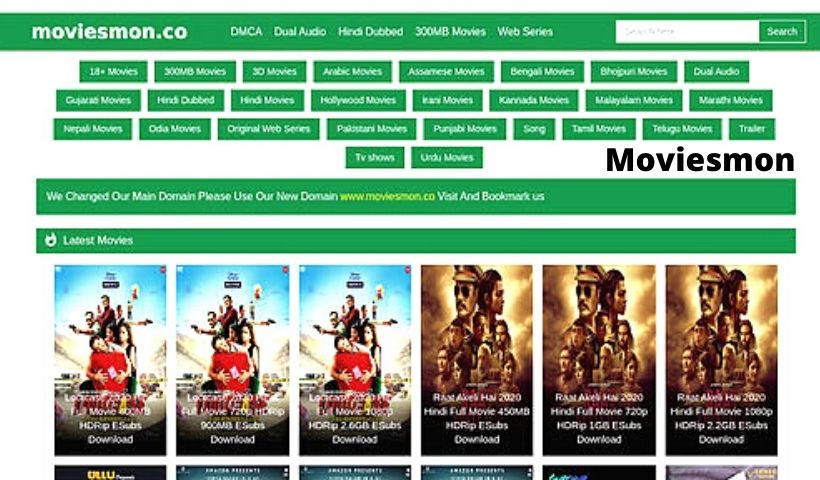The height and width of the screenshot is (480, 820).
Task: Open Lootcase 2020 1080p 2.6GB poster
Action: tap(355, 360)
